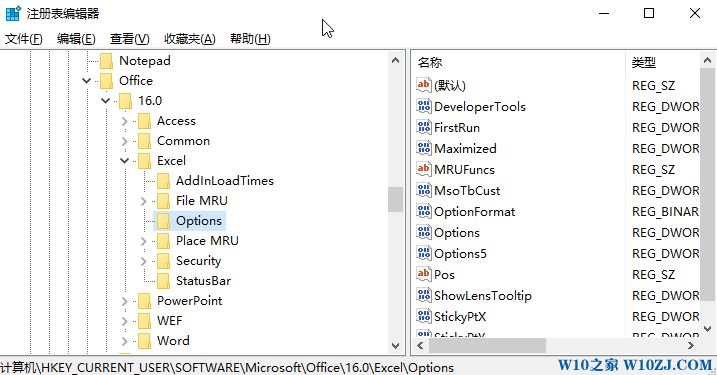717x375 pixels.
Task: Select the StickyPtX value name
Action: 460,316
